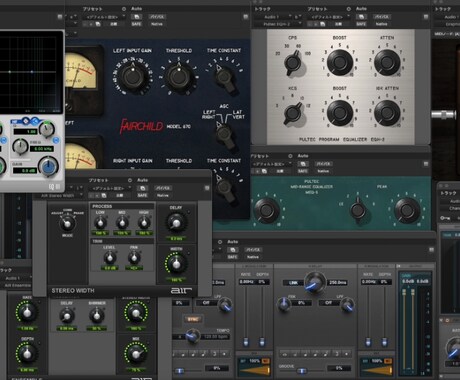Click Stereo Width WIDTH knob
This screenshot has width=460, height=380.
click(x=176, y=264)
